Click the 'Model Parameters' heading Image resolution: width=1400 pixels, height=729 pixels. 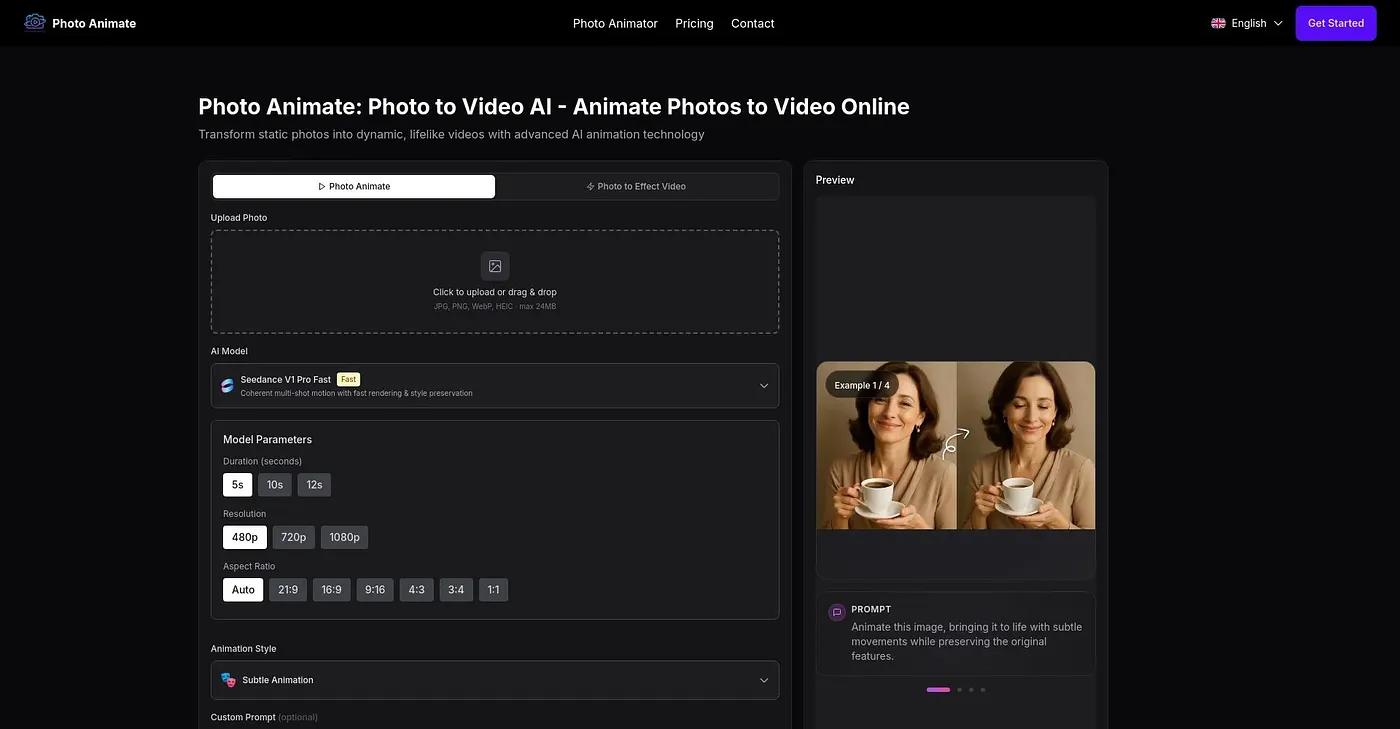point(267,440)
